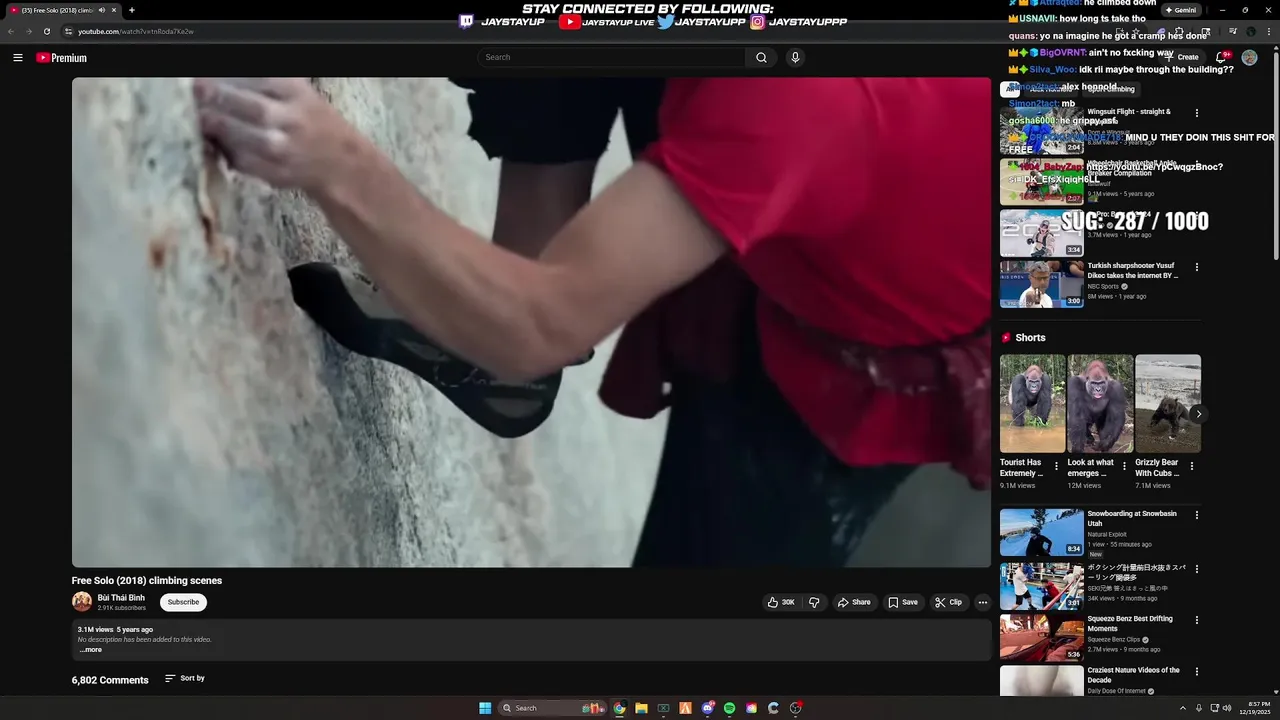Click the magnifier search button
This screenshot has height=720, width=1280.
tap(761, 58)
